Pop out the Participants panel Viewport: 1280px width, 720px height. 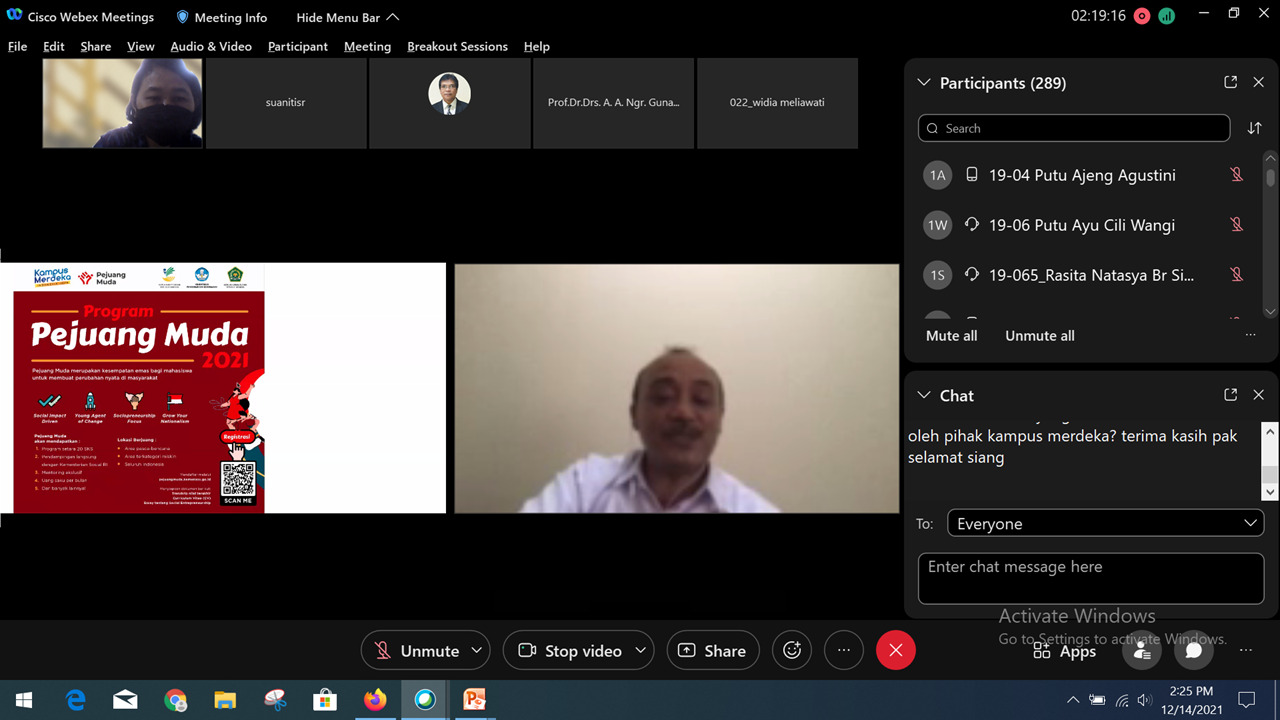click(1231, 83)
